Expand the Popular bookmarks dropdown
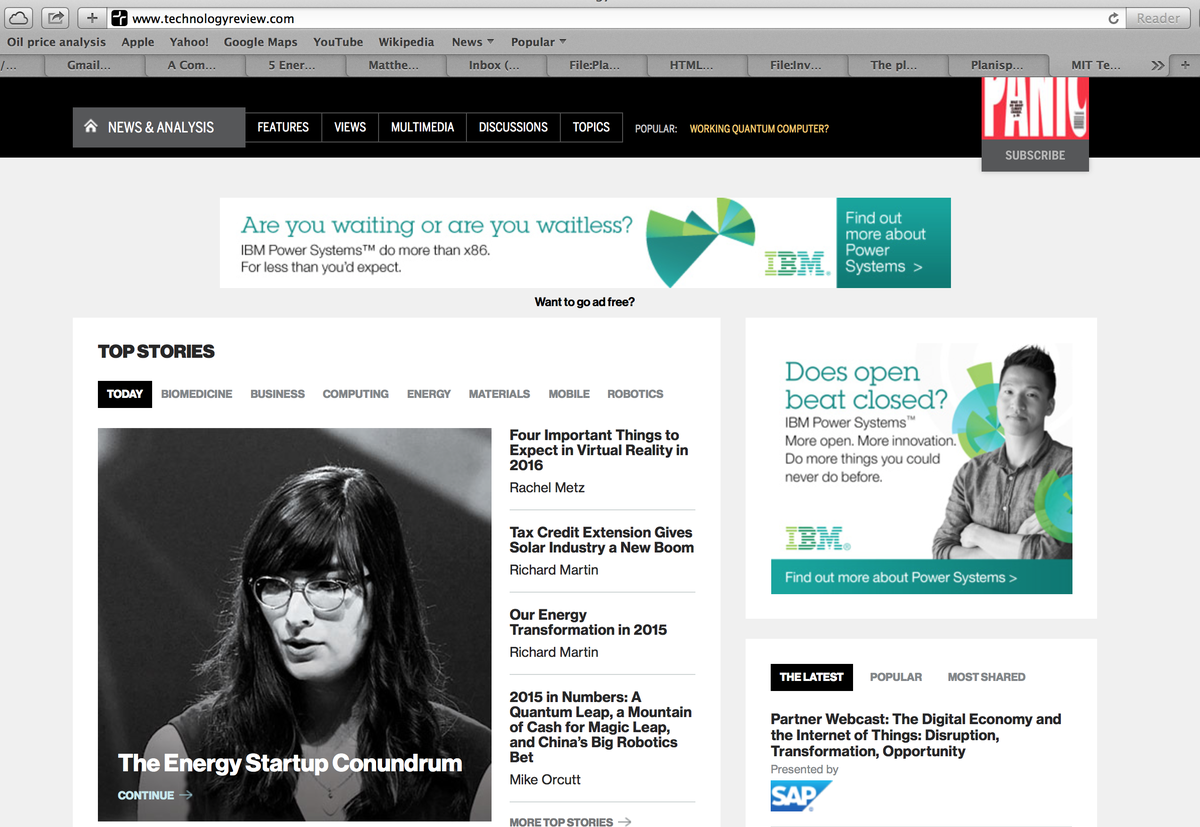The height and width of the screenshot is (827, 1200). pyautogui.click(x=538, y=42)
